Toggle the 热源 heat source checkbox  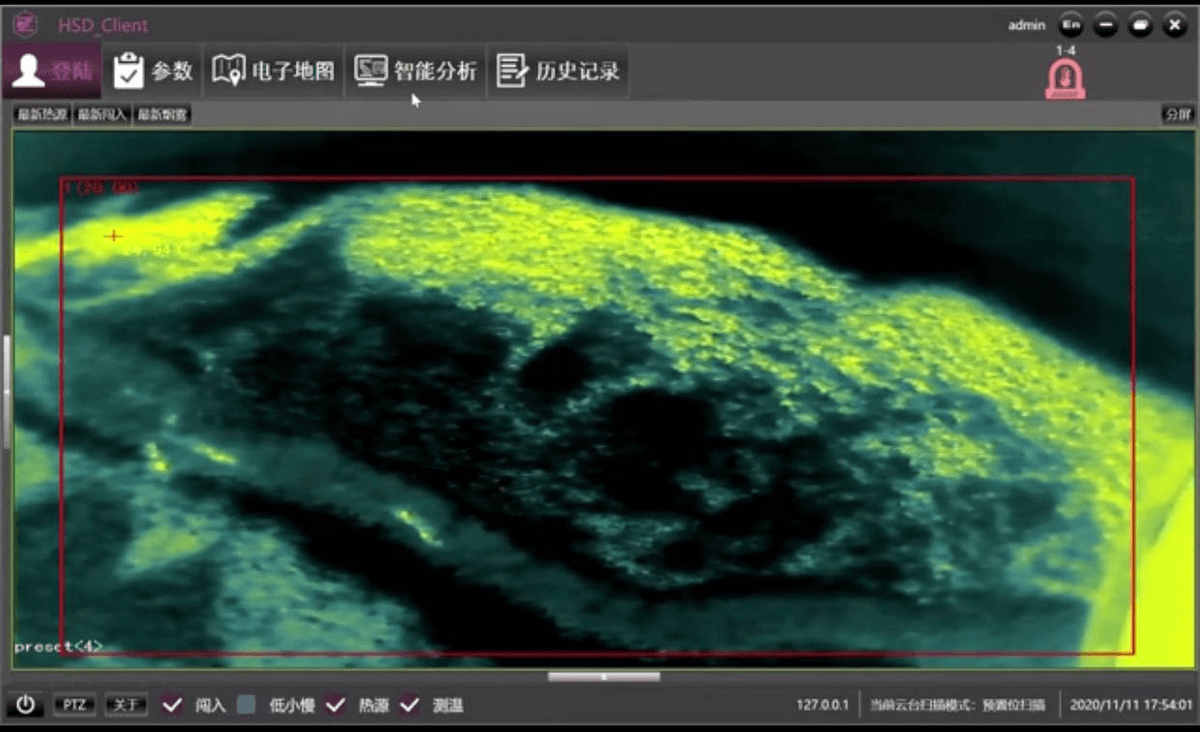point(336,705)
